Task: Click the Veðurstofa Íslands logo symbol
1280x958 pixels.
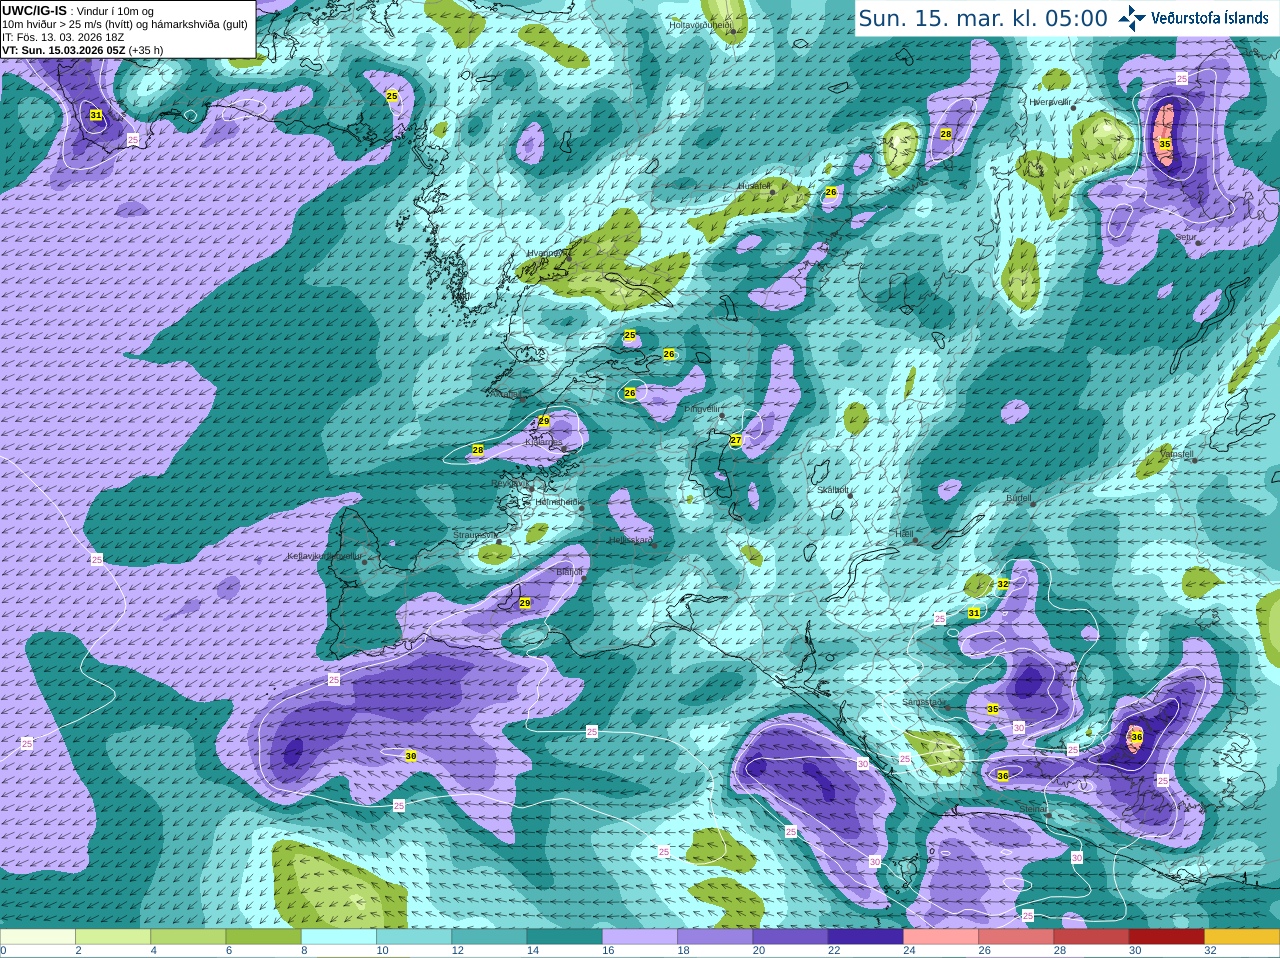Action: coord(1132,18)
